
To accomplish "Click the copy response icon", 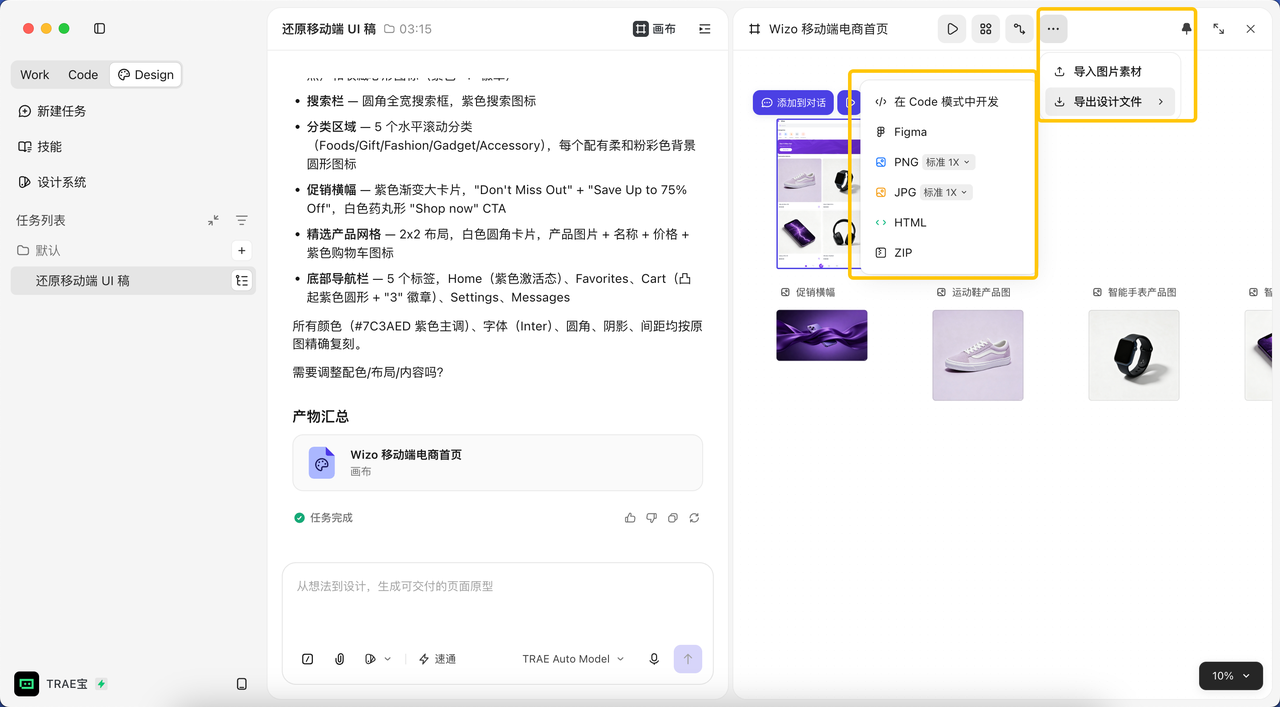I will coord(673,518).
